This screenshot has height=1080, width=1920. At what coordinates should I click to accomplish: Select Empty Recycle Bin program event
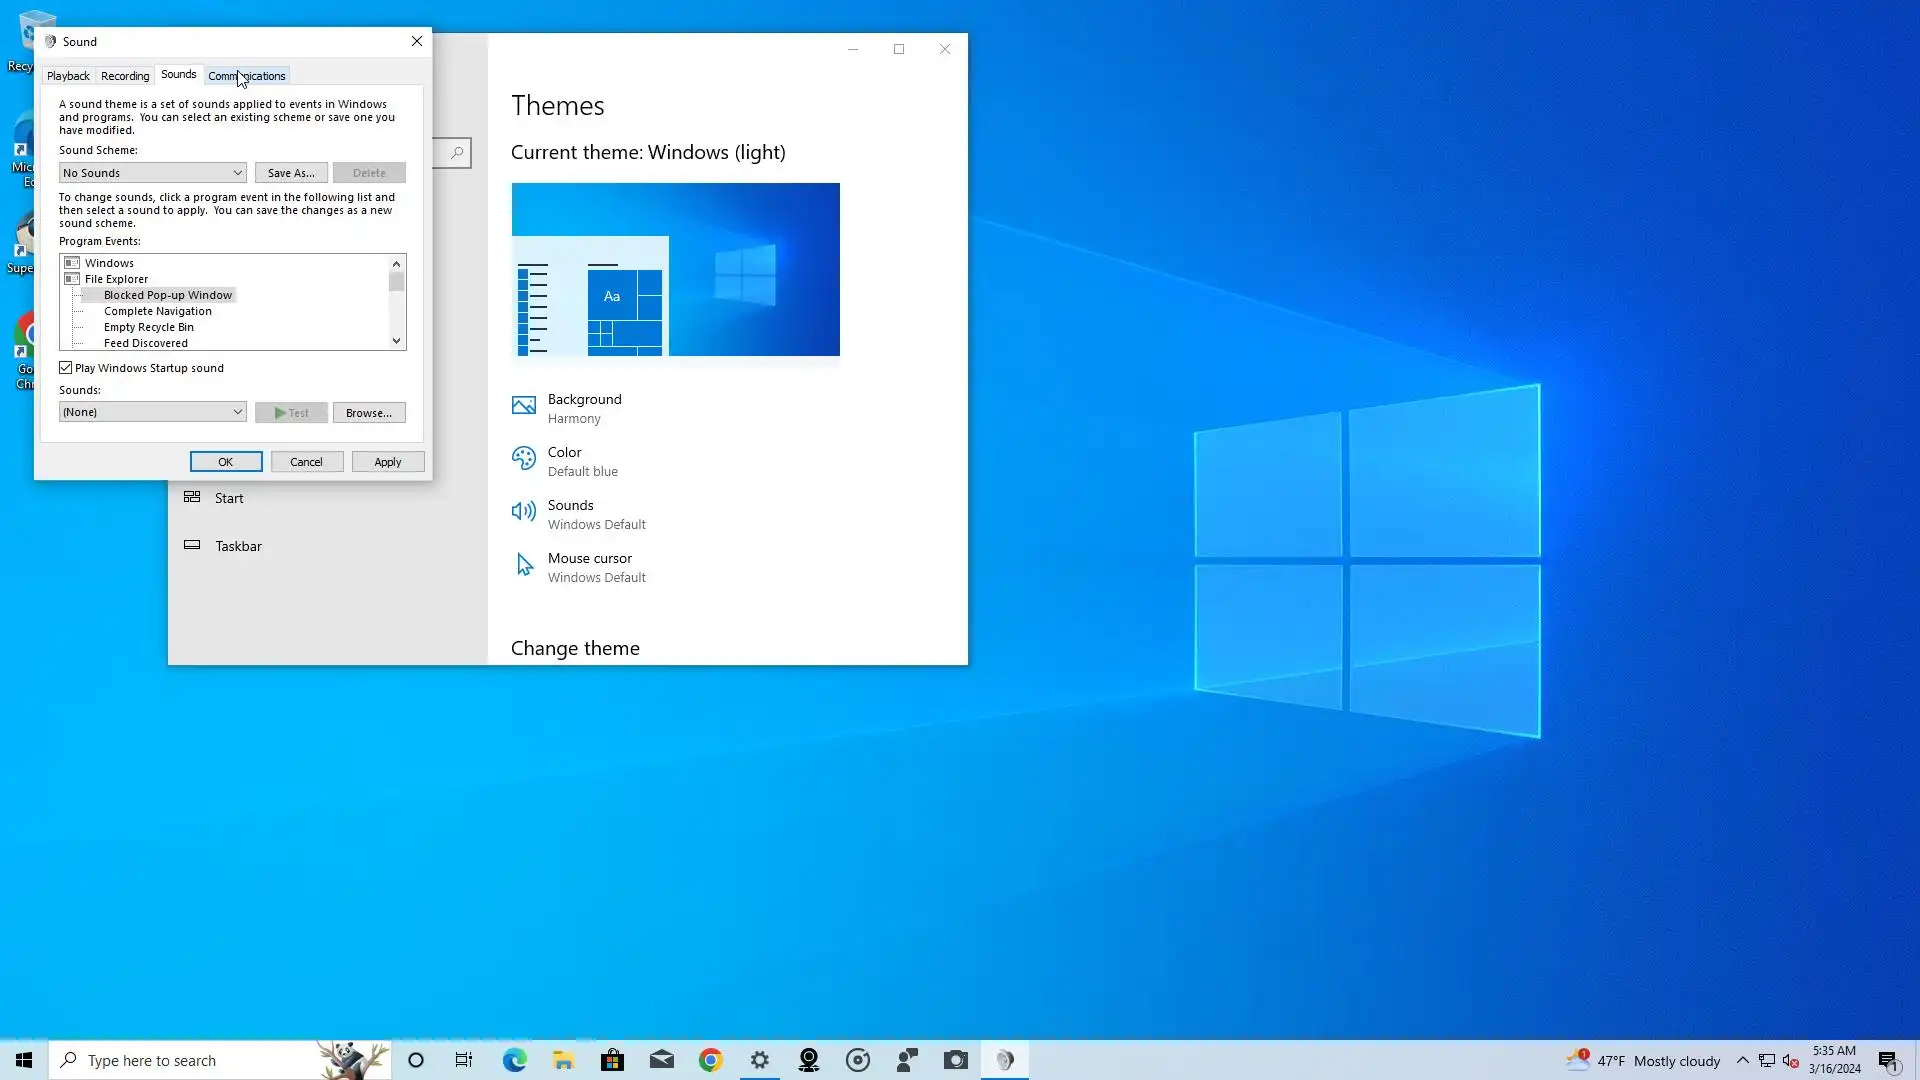pyautogui.click(x=149, y=327)
